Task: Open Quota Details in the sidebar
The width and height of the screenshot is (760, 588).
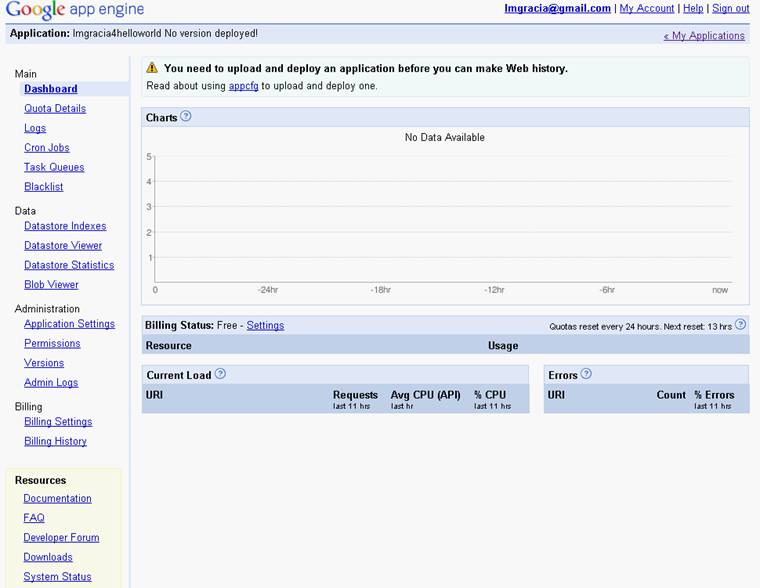Action: click(x=55, y=108)
